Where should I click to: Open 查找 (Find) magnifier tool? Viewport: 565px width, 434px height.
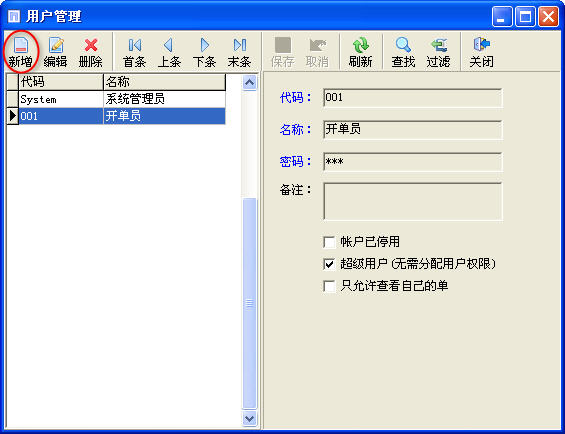tap(403, 52)
